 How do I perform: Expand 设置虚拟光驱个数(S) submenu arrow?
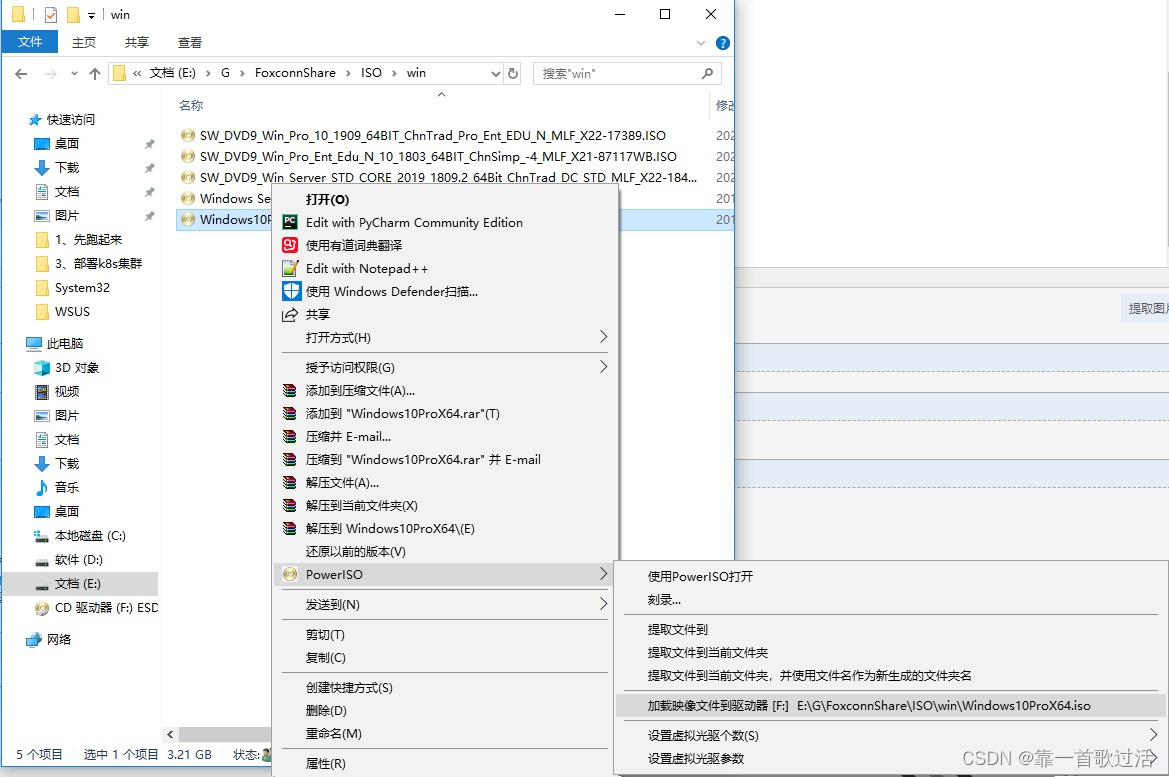point(1153,734)
